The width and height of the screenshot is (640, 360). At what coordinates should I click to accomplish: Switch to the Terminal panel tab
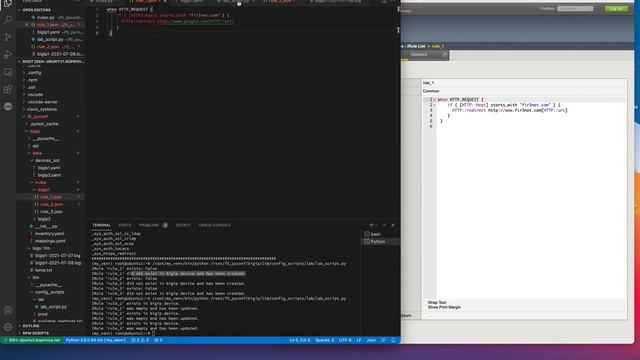101,225
